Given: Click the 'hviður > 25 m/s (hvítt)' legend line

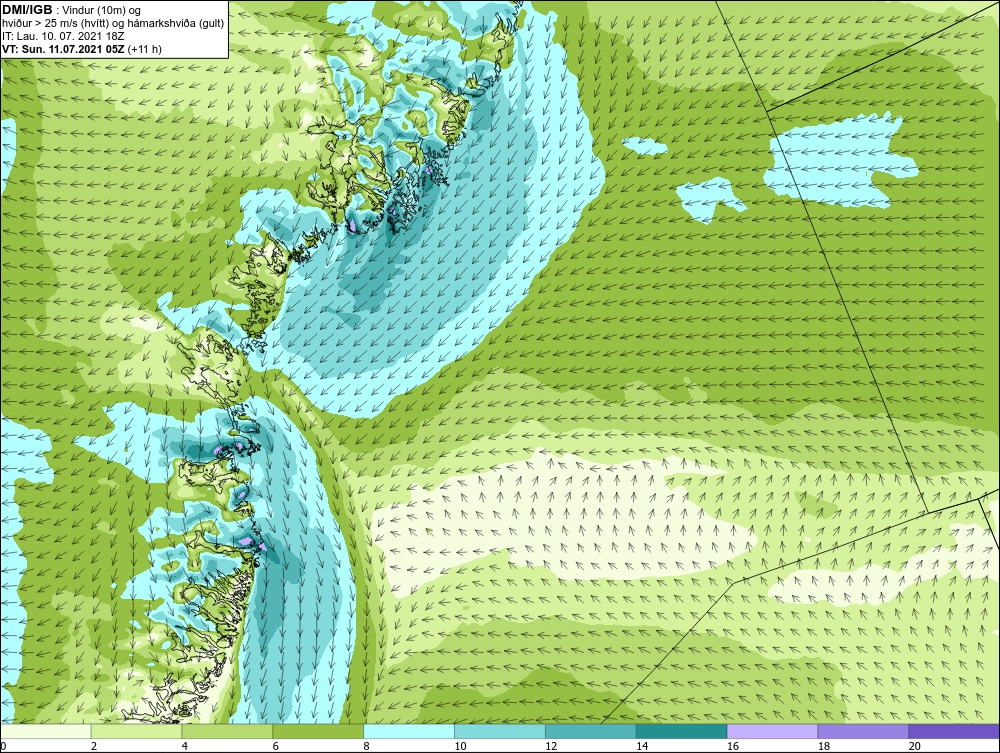Looking at the screenshot, I should tap(56, 24).
